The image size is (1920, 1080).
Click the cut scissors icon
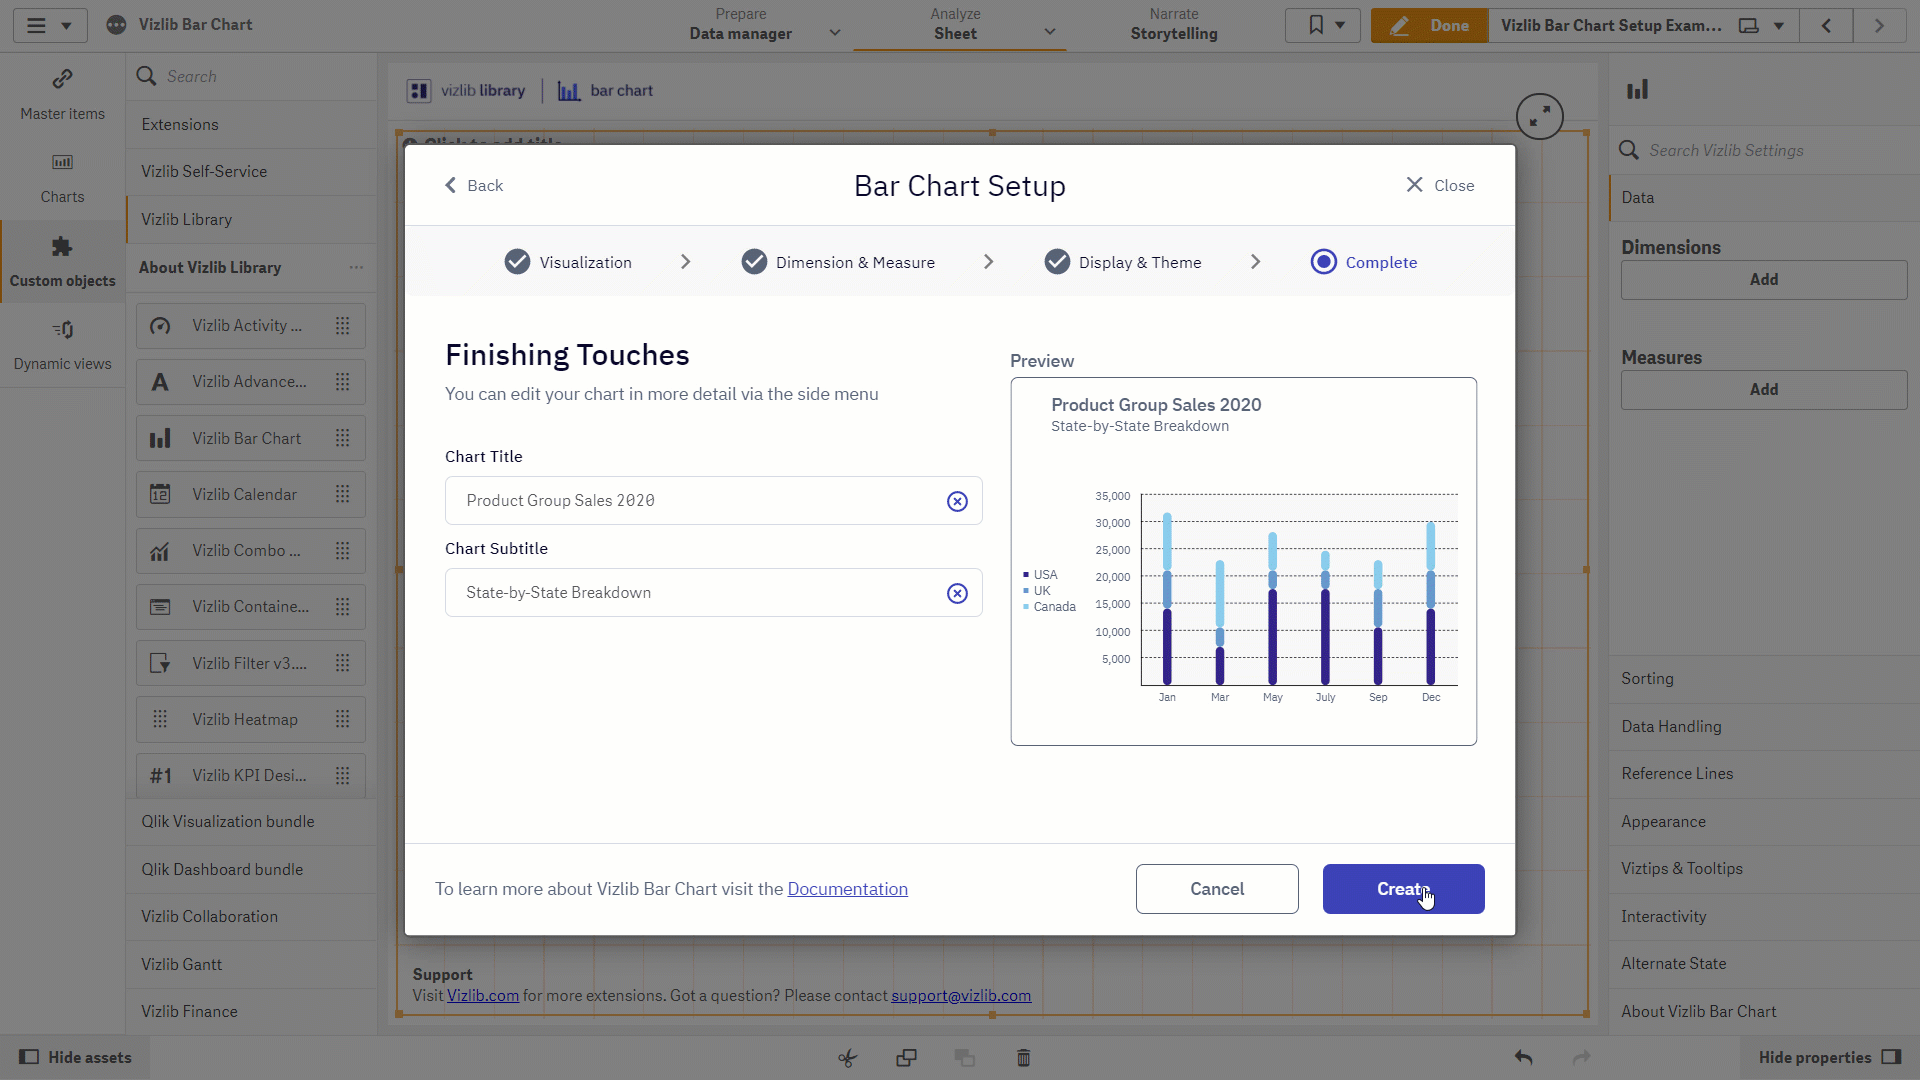848,1058
